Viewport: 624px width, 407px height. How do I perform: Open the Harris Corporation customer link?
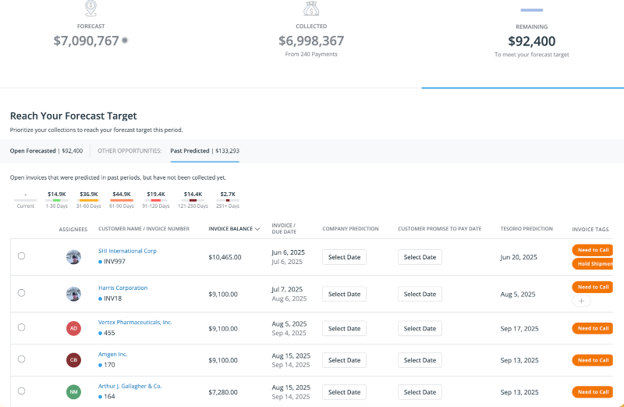coord(122,288)
